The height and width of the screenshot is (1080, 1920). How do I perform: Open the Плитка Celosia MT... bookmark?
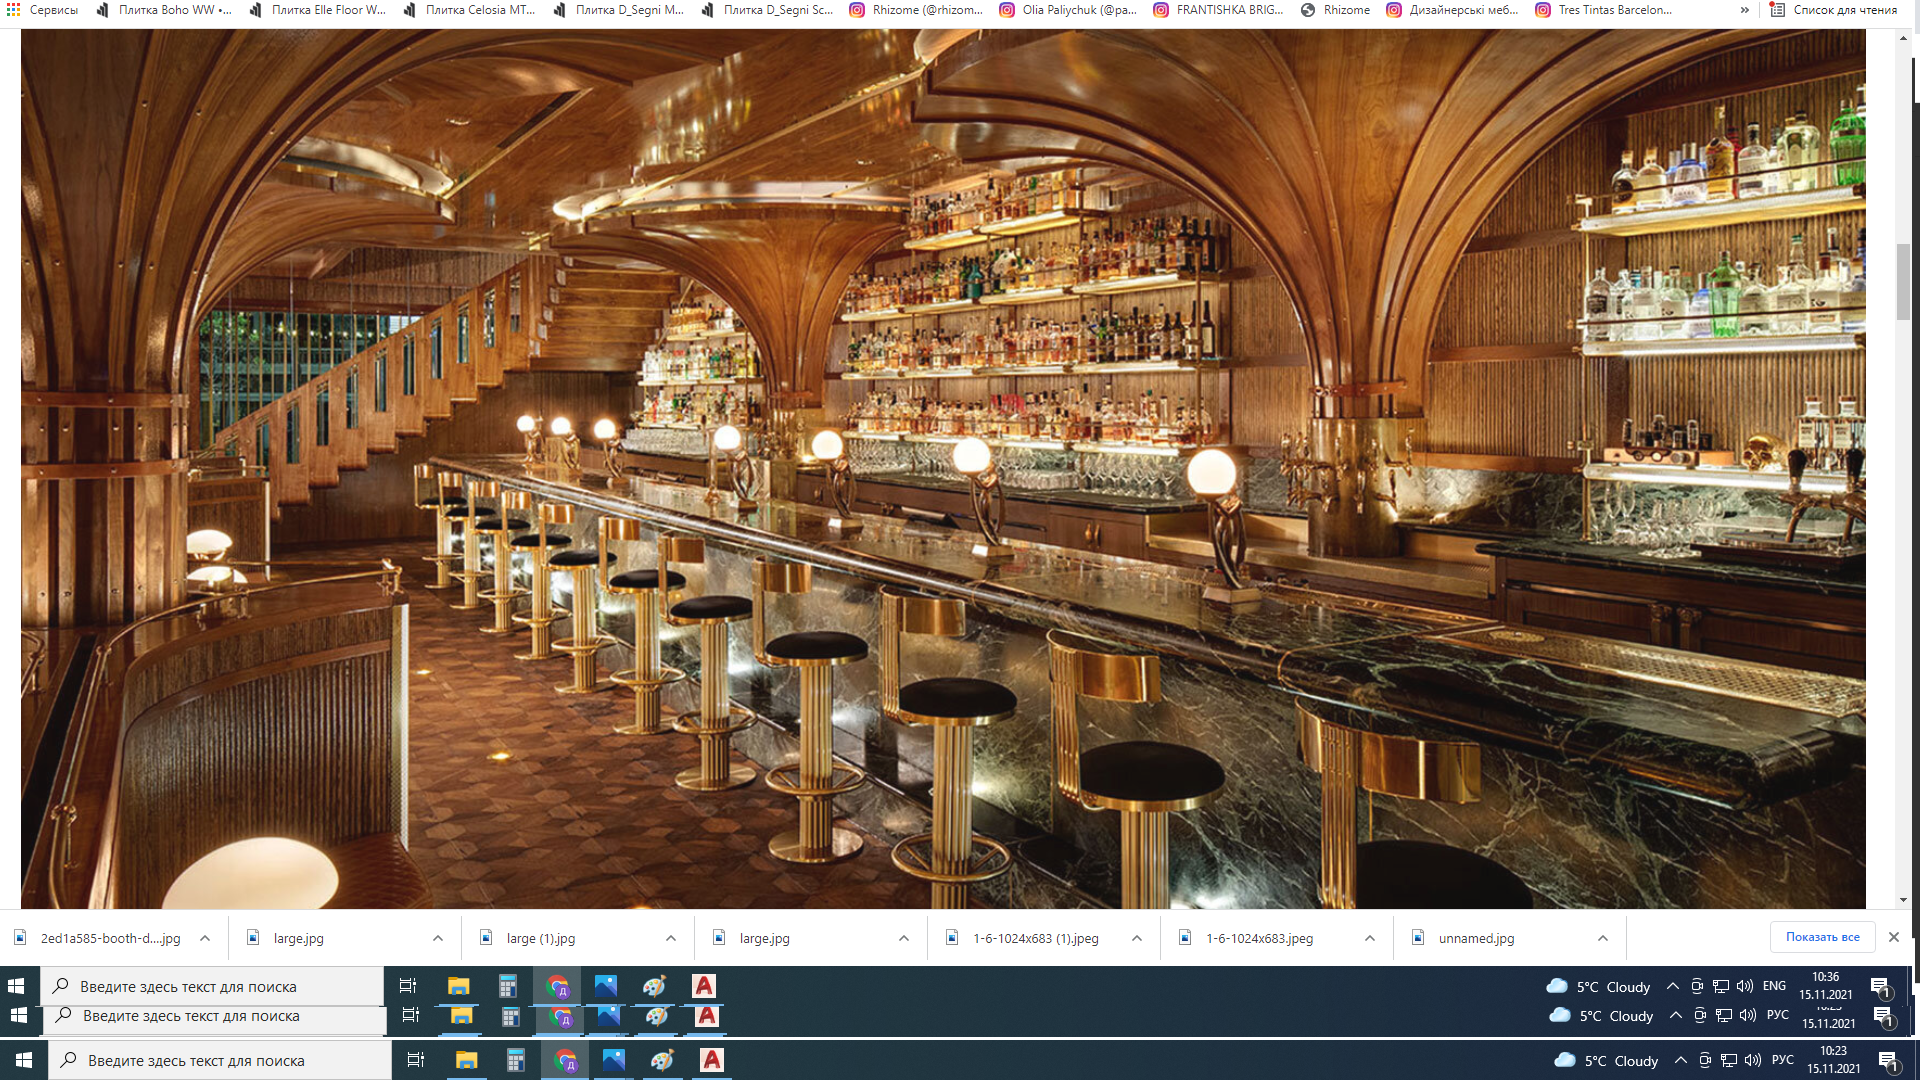(470, 10)
